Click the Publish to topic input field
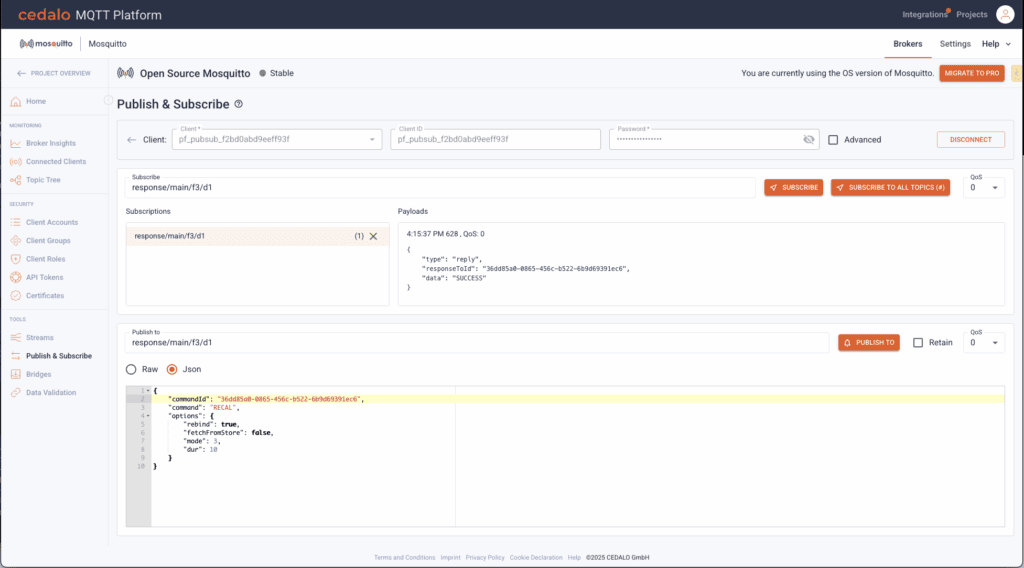Screen dimensions: 1024x568 click(475, 342)
